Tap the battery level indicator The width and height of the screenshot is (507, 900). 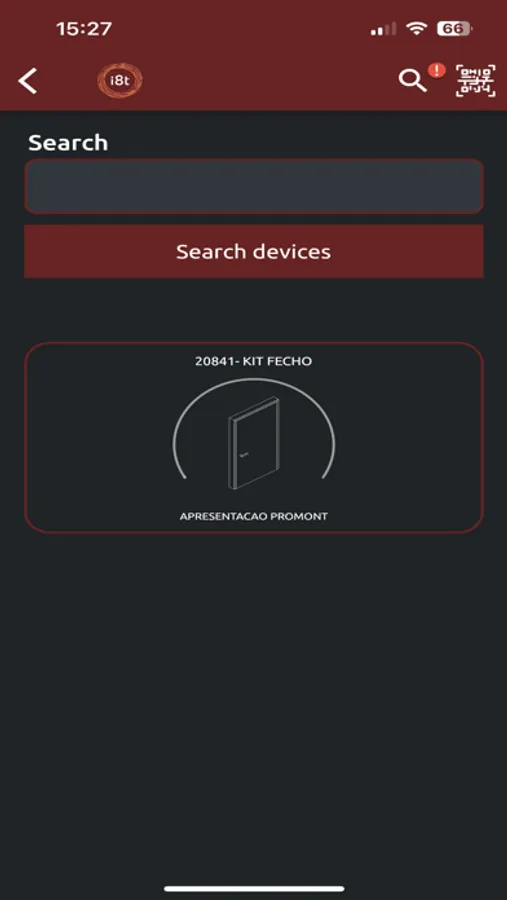[x=454, y=29]
